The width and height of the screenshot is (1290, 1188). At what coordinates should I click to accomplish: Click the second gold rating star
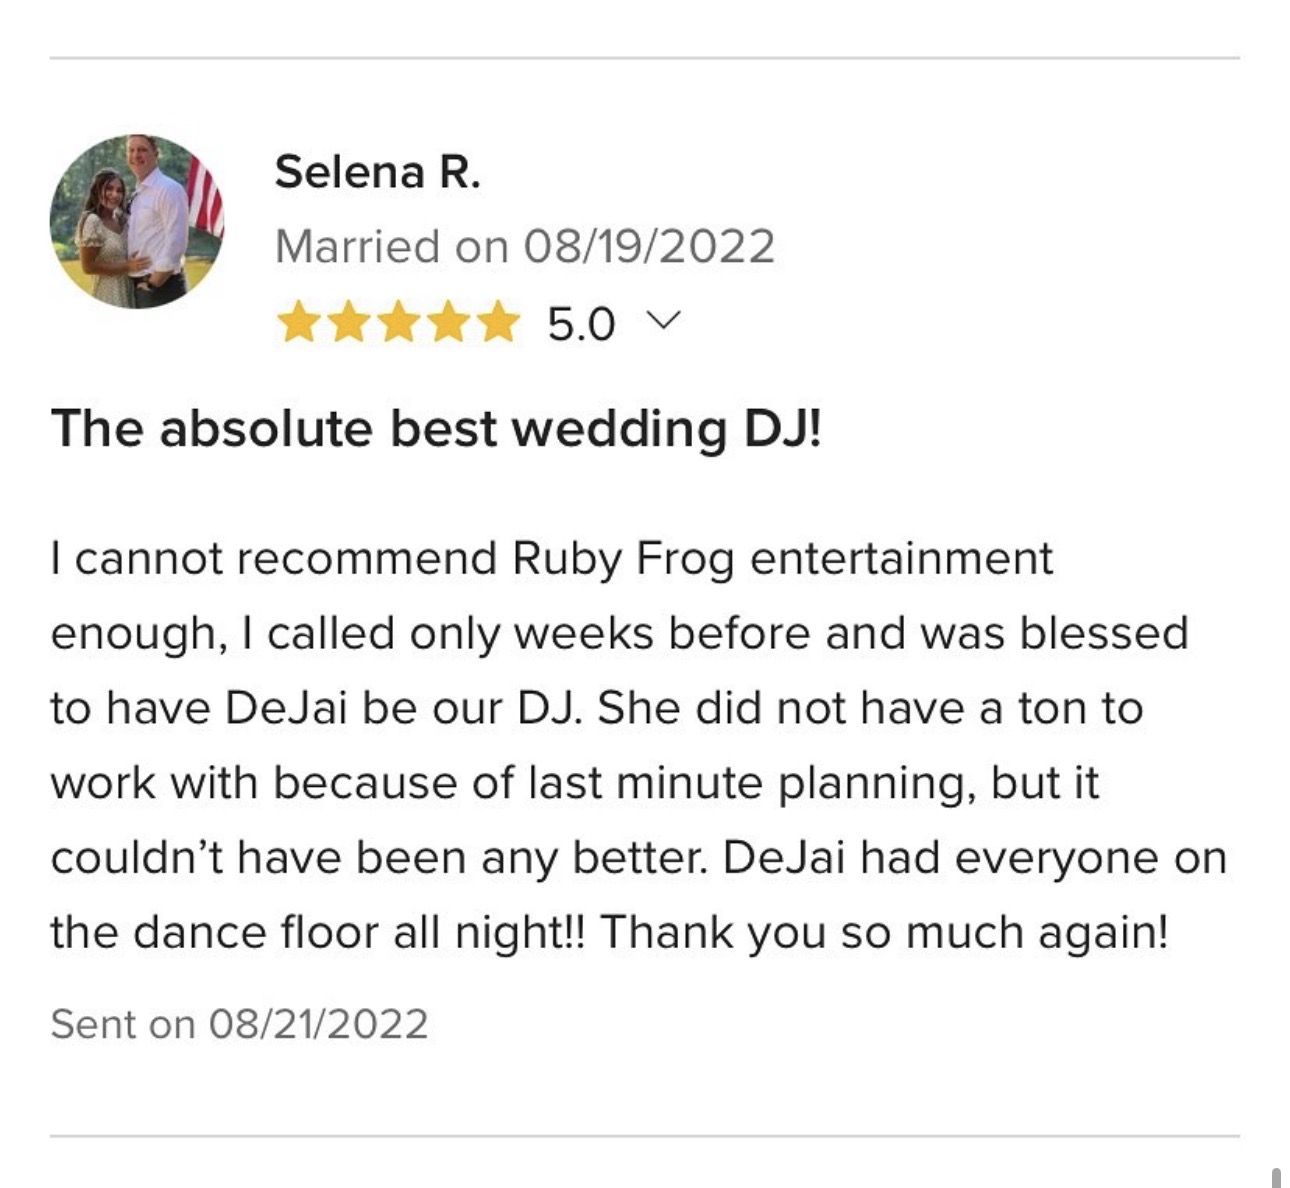pos(348,324)
